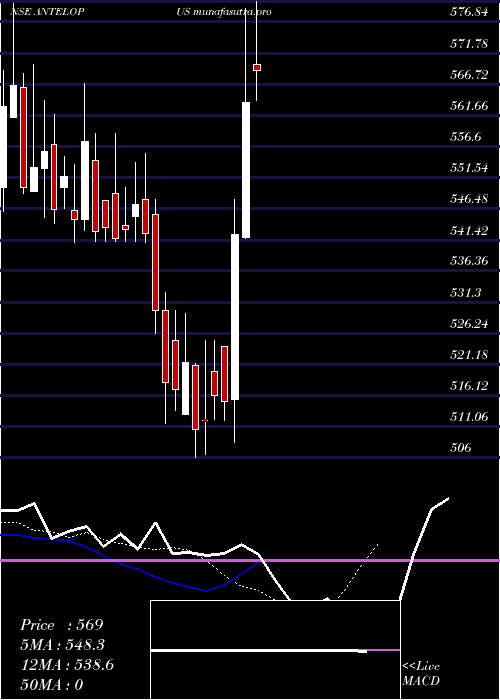Click the small red candle near 567
The image size is (500, 700).
(x=257, y=67)
